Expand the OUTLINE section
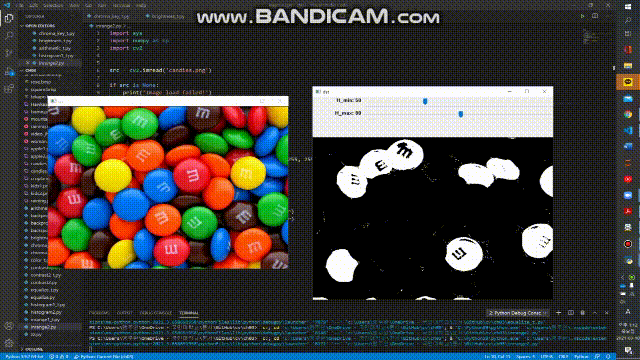 coord(34,349)
